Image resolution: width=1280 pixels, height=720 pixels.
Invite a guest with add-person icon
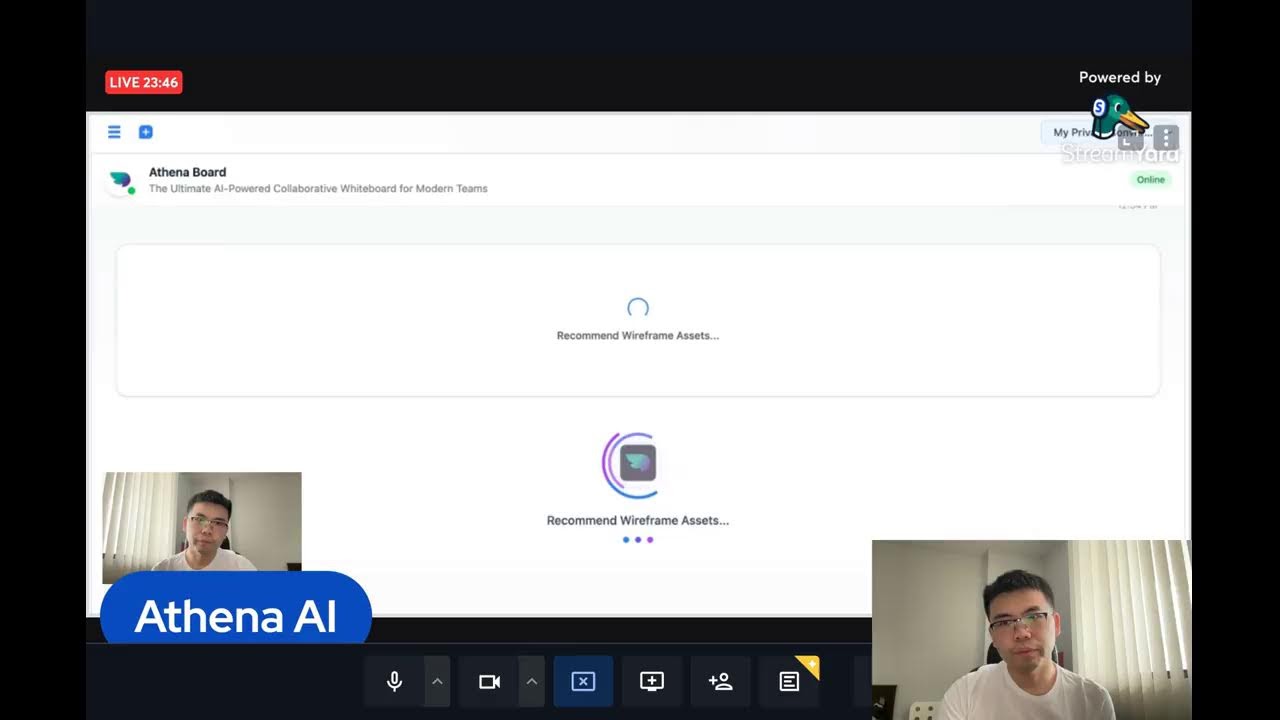click(x=720, y=681)
